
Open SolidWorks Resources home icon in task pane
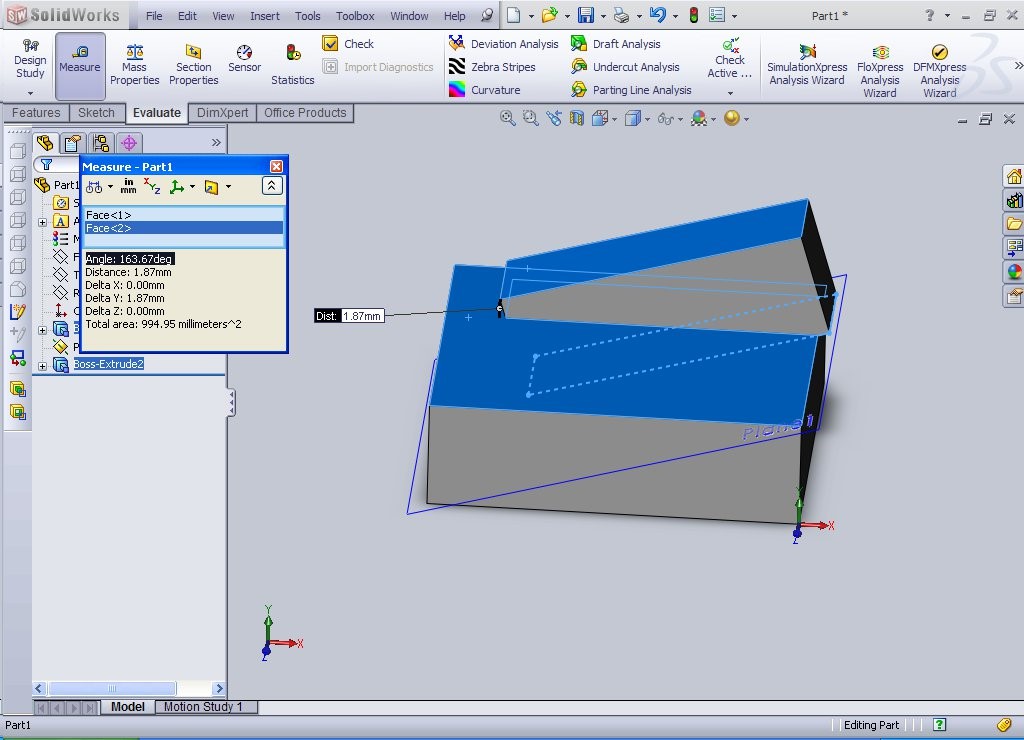click(x=1014, y=176)
